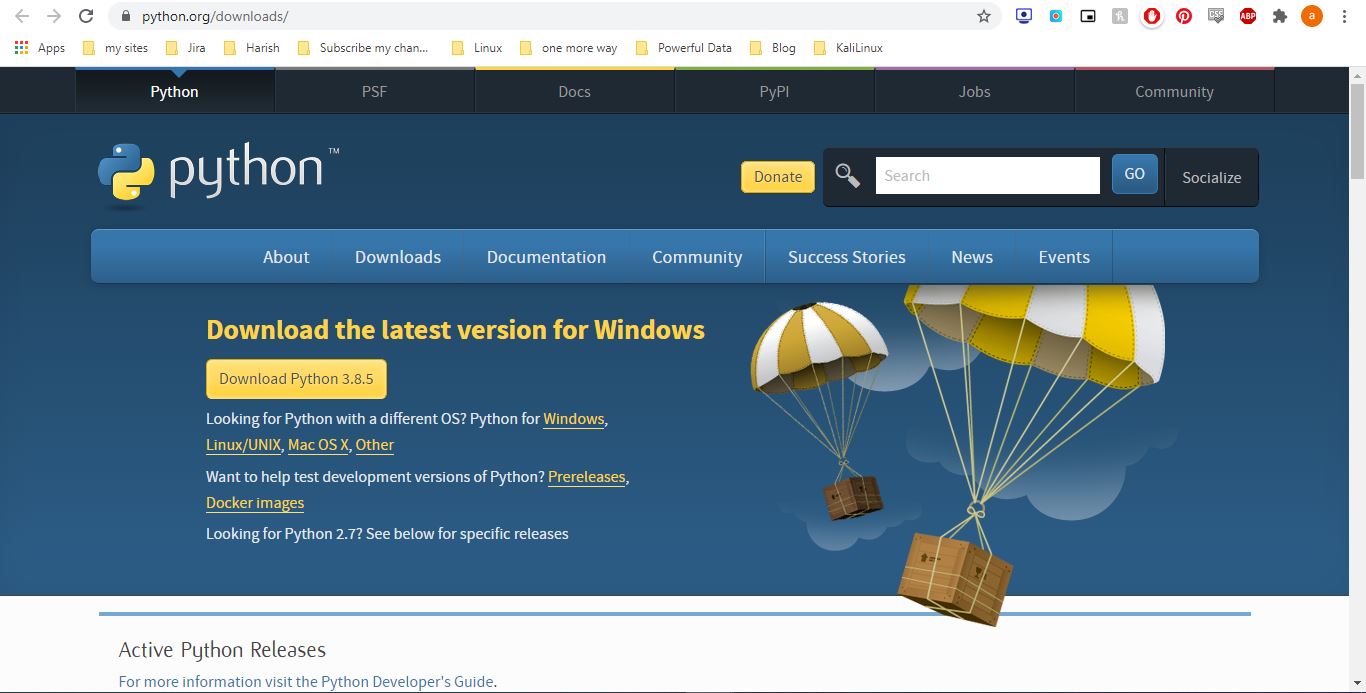Switch to the PyPI top tab
Screen dimensions: 1366x693
(774, 91)
